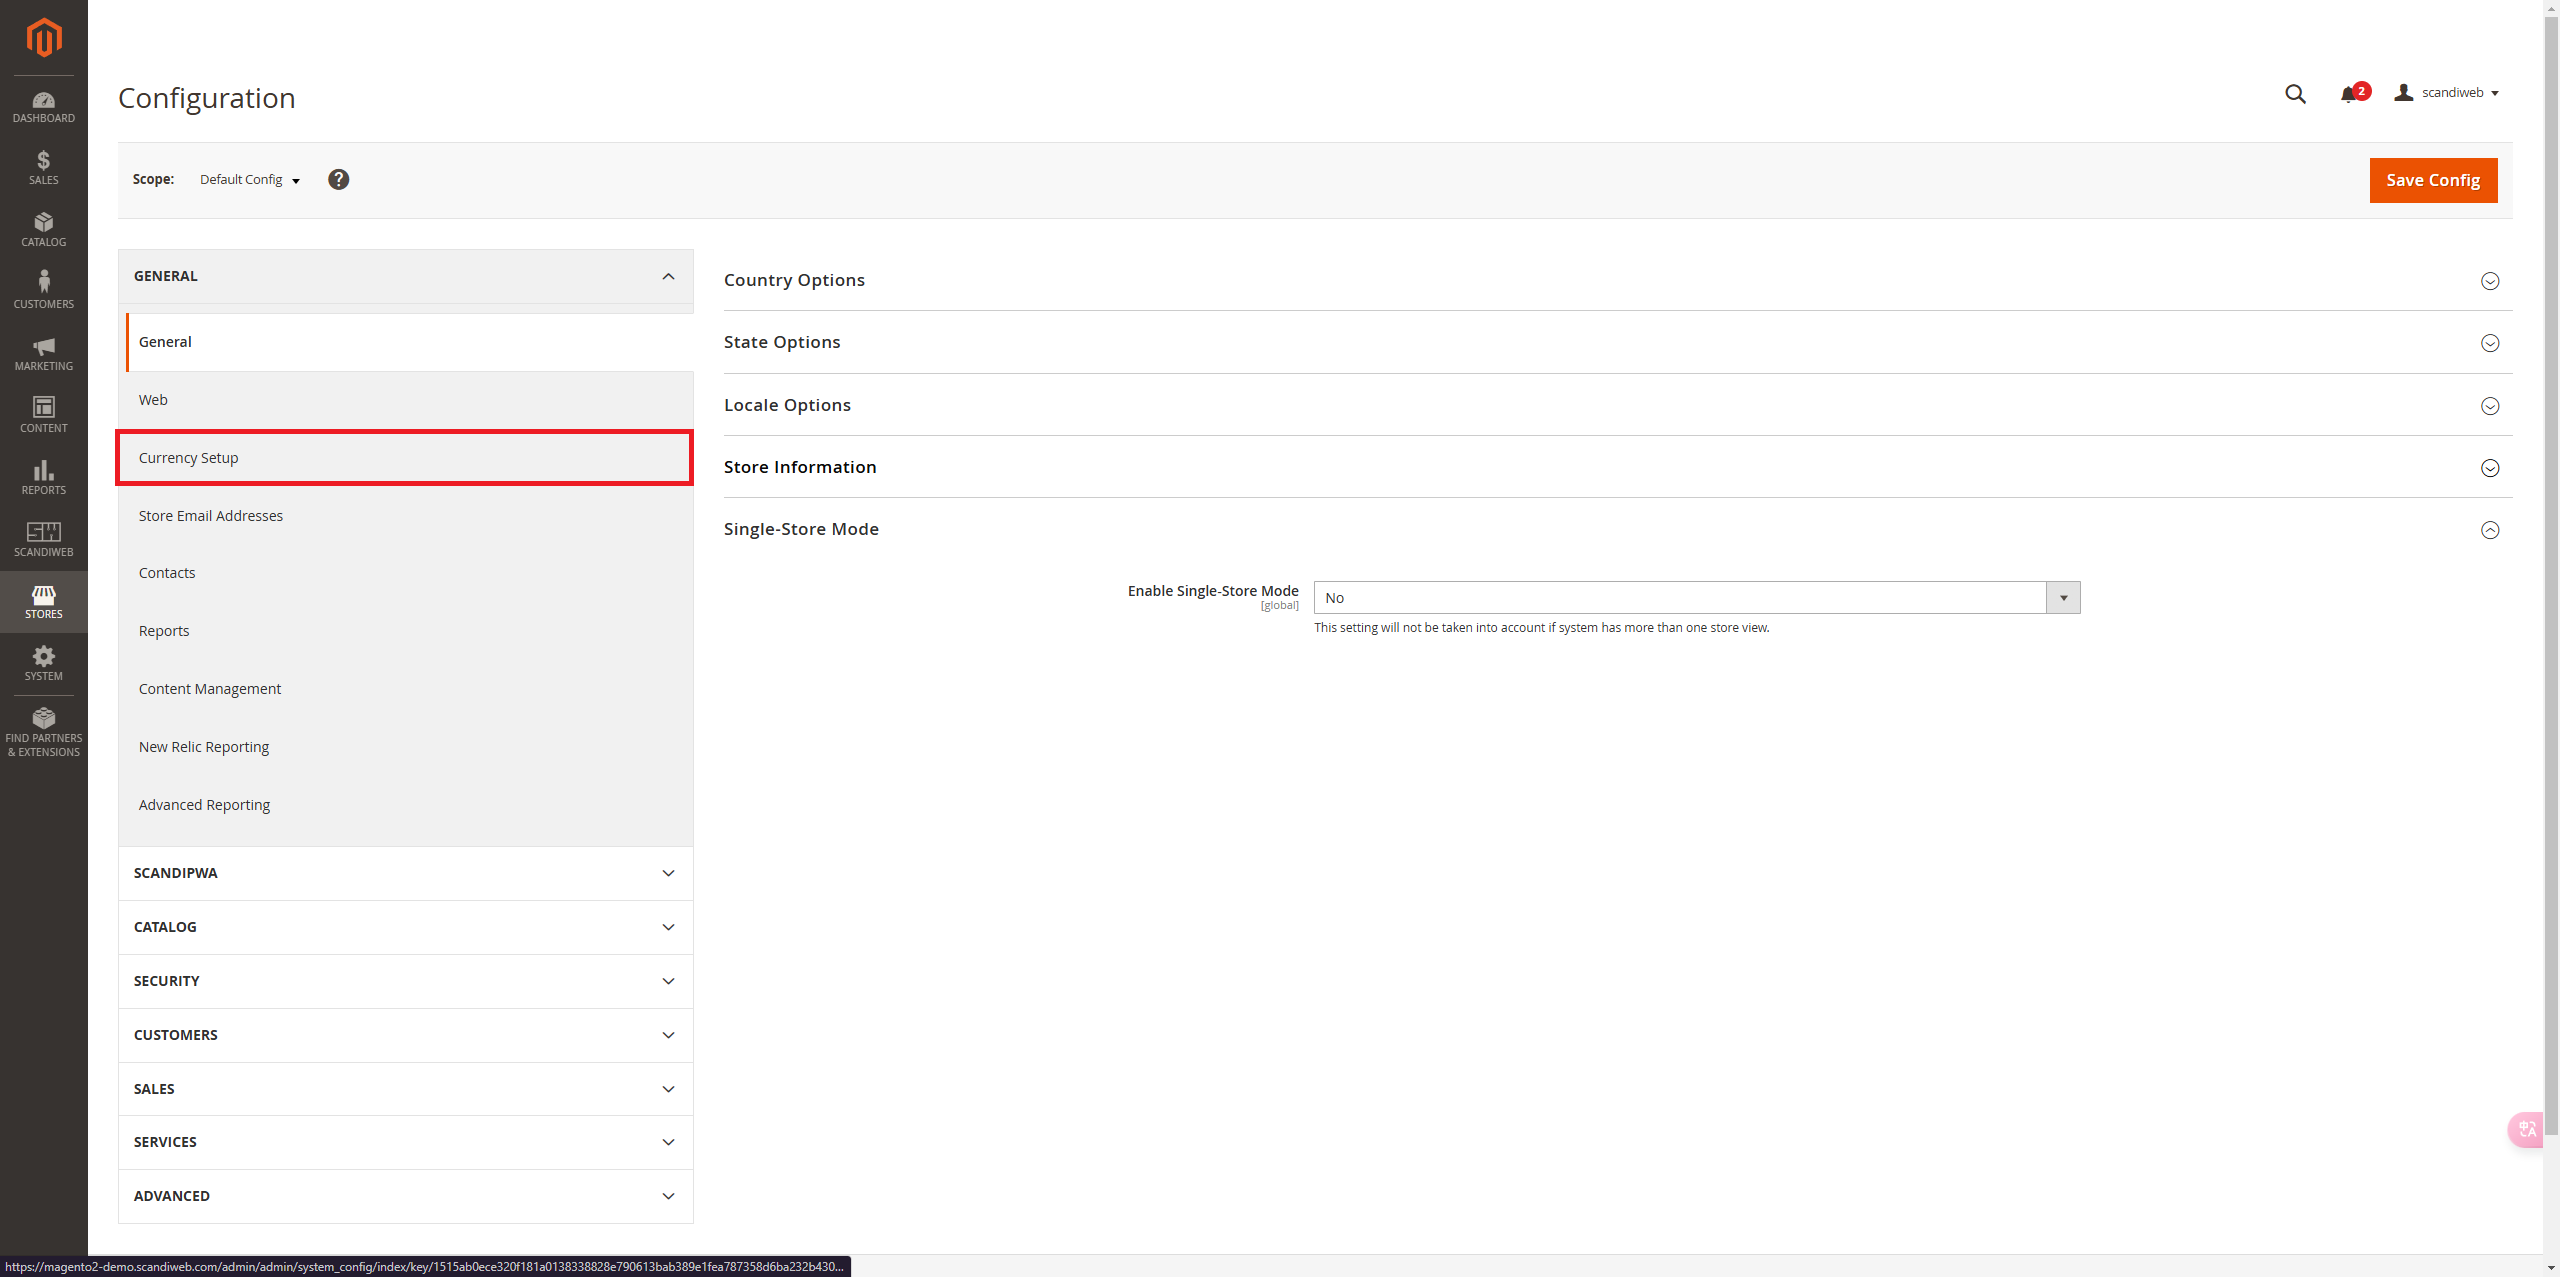Viewport: 2560px width, 1277px height.
Task: Open the Enable Single-Store Mode dropdown
Action: [1696, 598]
